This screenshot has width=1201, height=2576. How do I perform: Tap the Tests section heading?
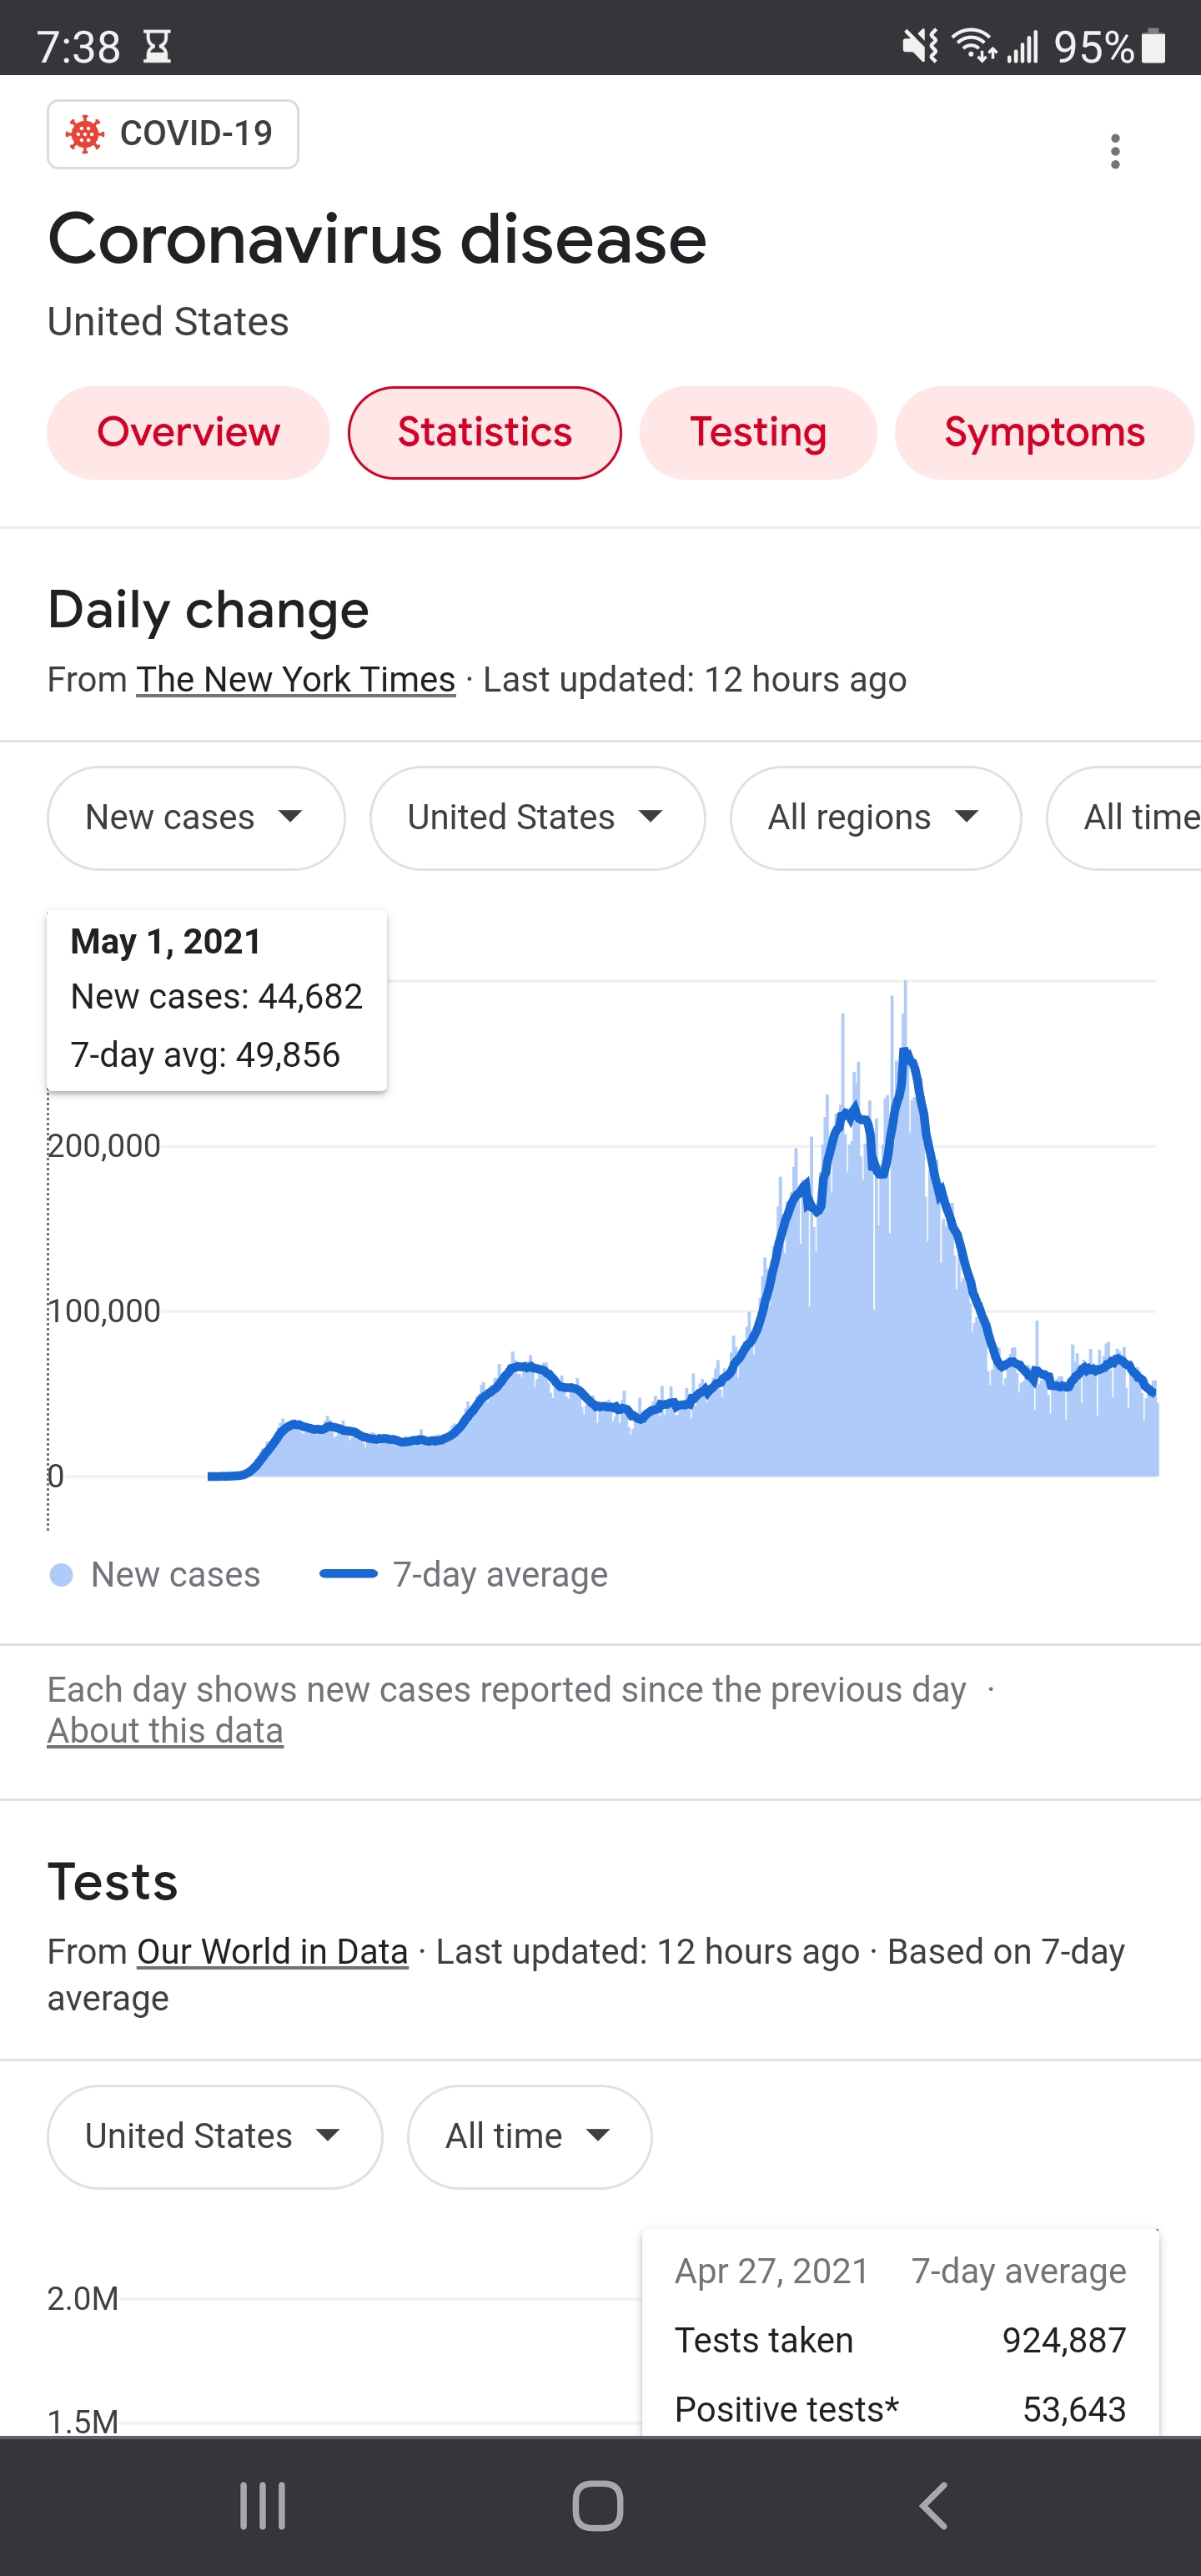[112, 1882]
